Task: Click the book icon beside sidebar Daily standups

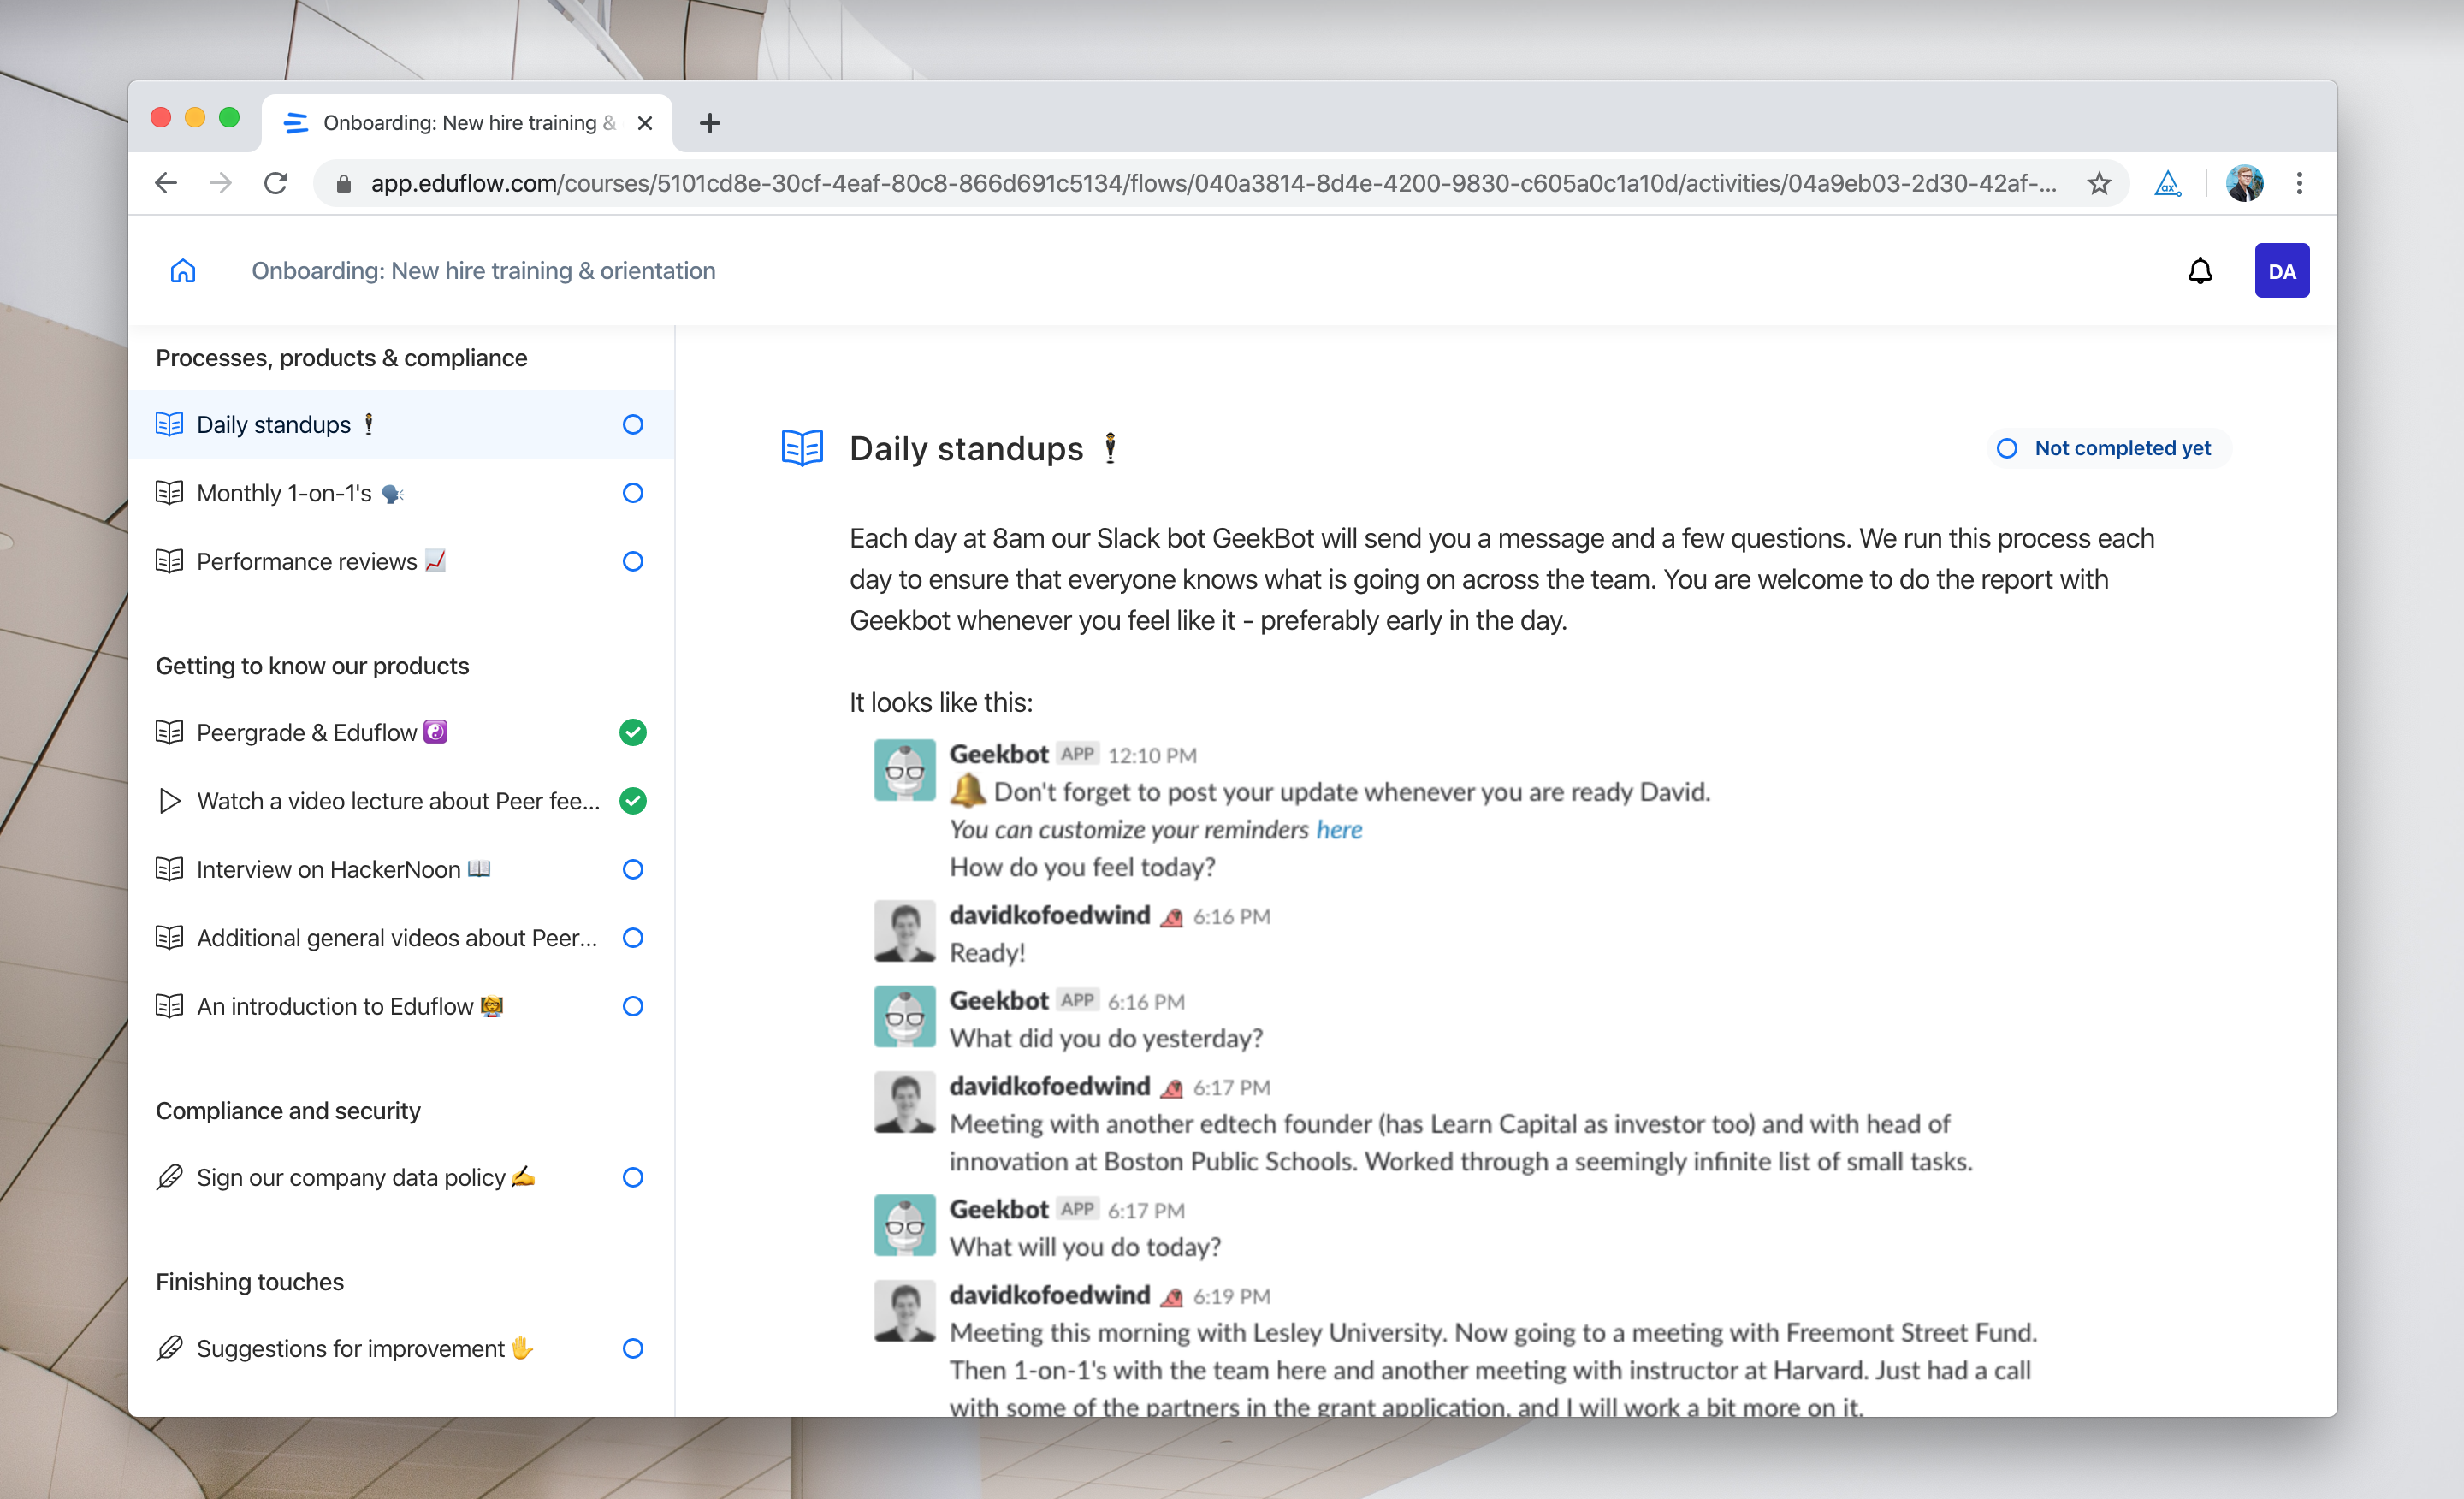Action: 169,424
